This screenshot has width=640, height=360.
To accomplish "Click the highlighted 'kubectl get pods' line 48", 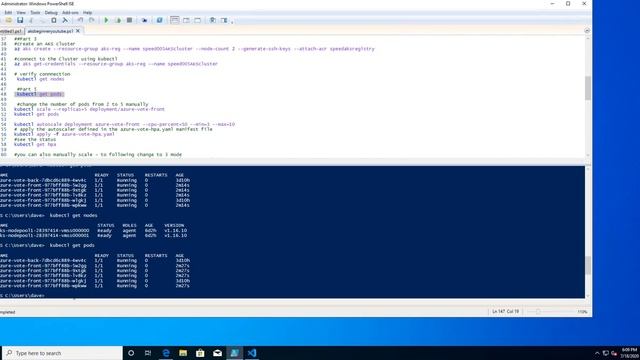I will click(40, 94).
